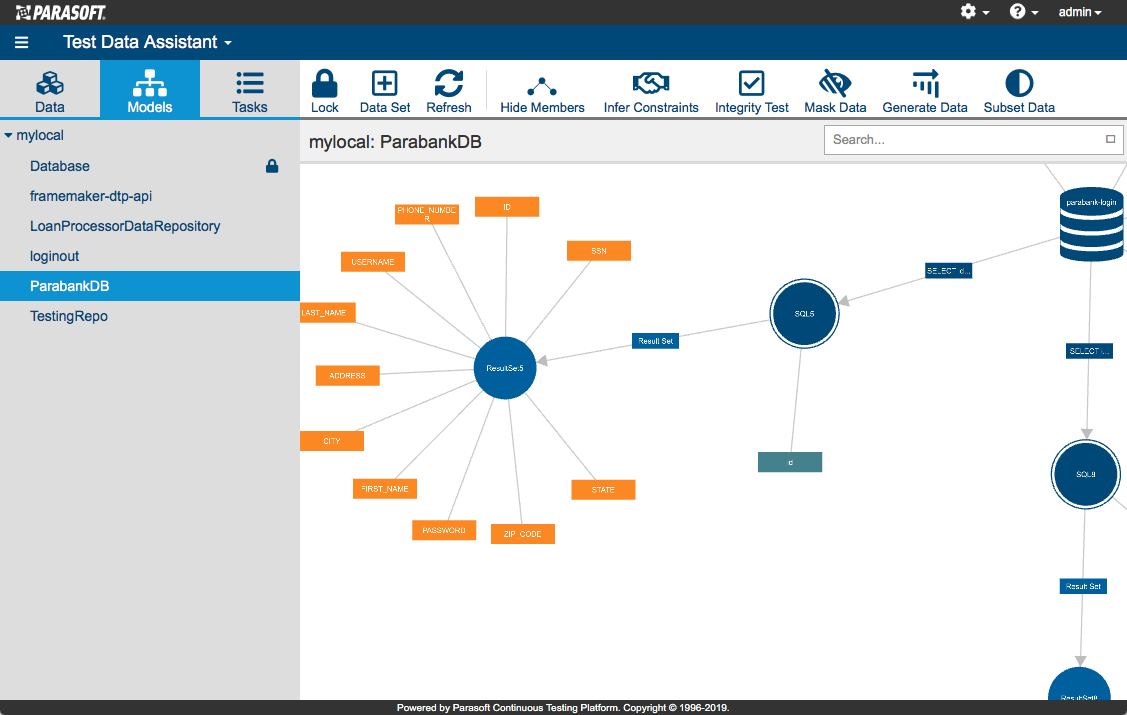
Task: Select the teal id parameter node
Action: coord(790,462)
